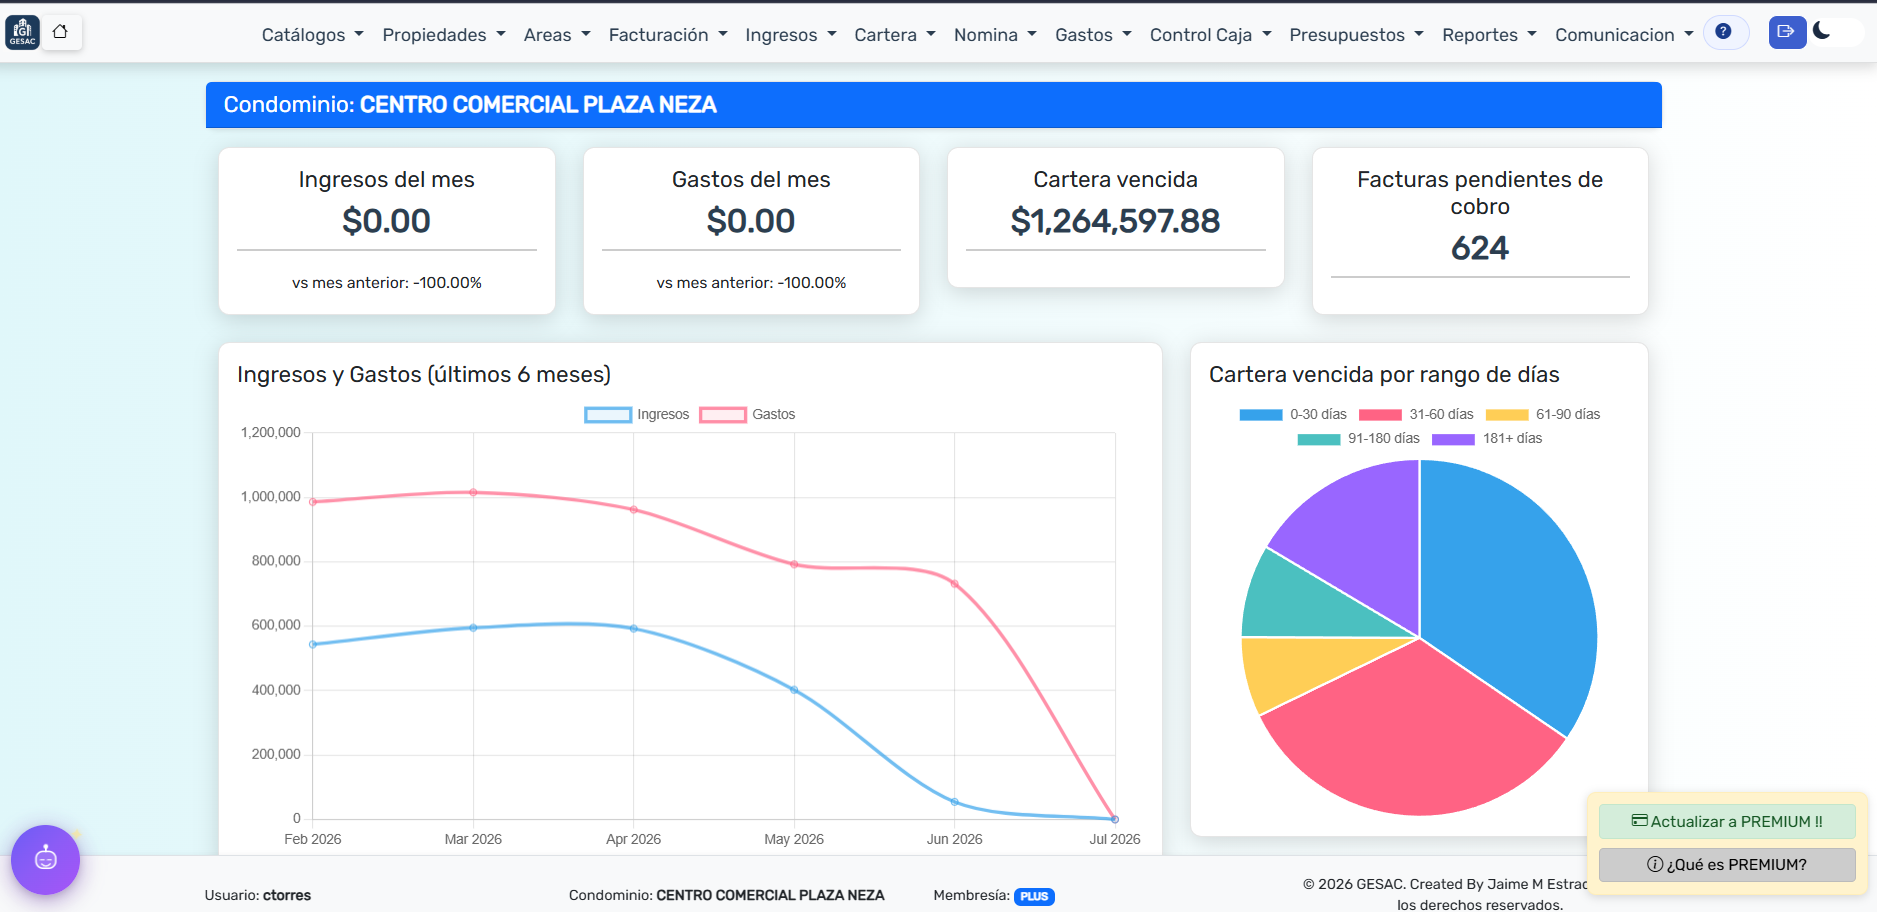
Task: Toggle 61-90 días legend item
Action: pos(1543,414)
